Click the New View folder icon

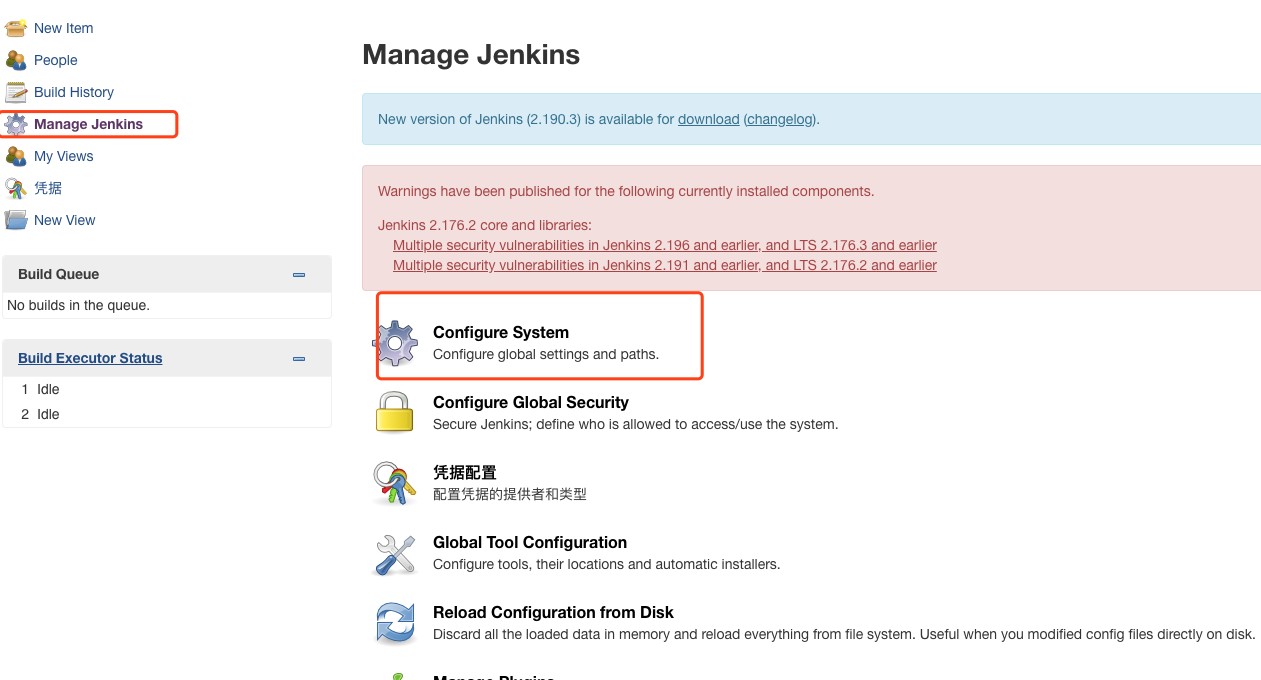tap(16, 220)
